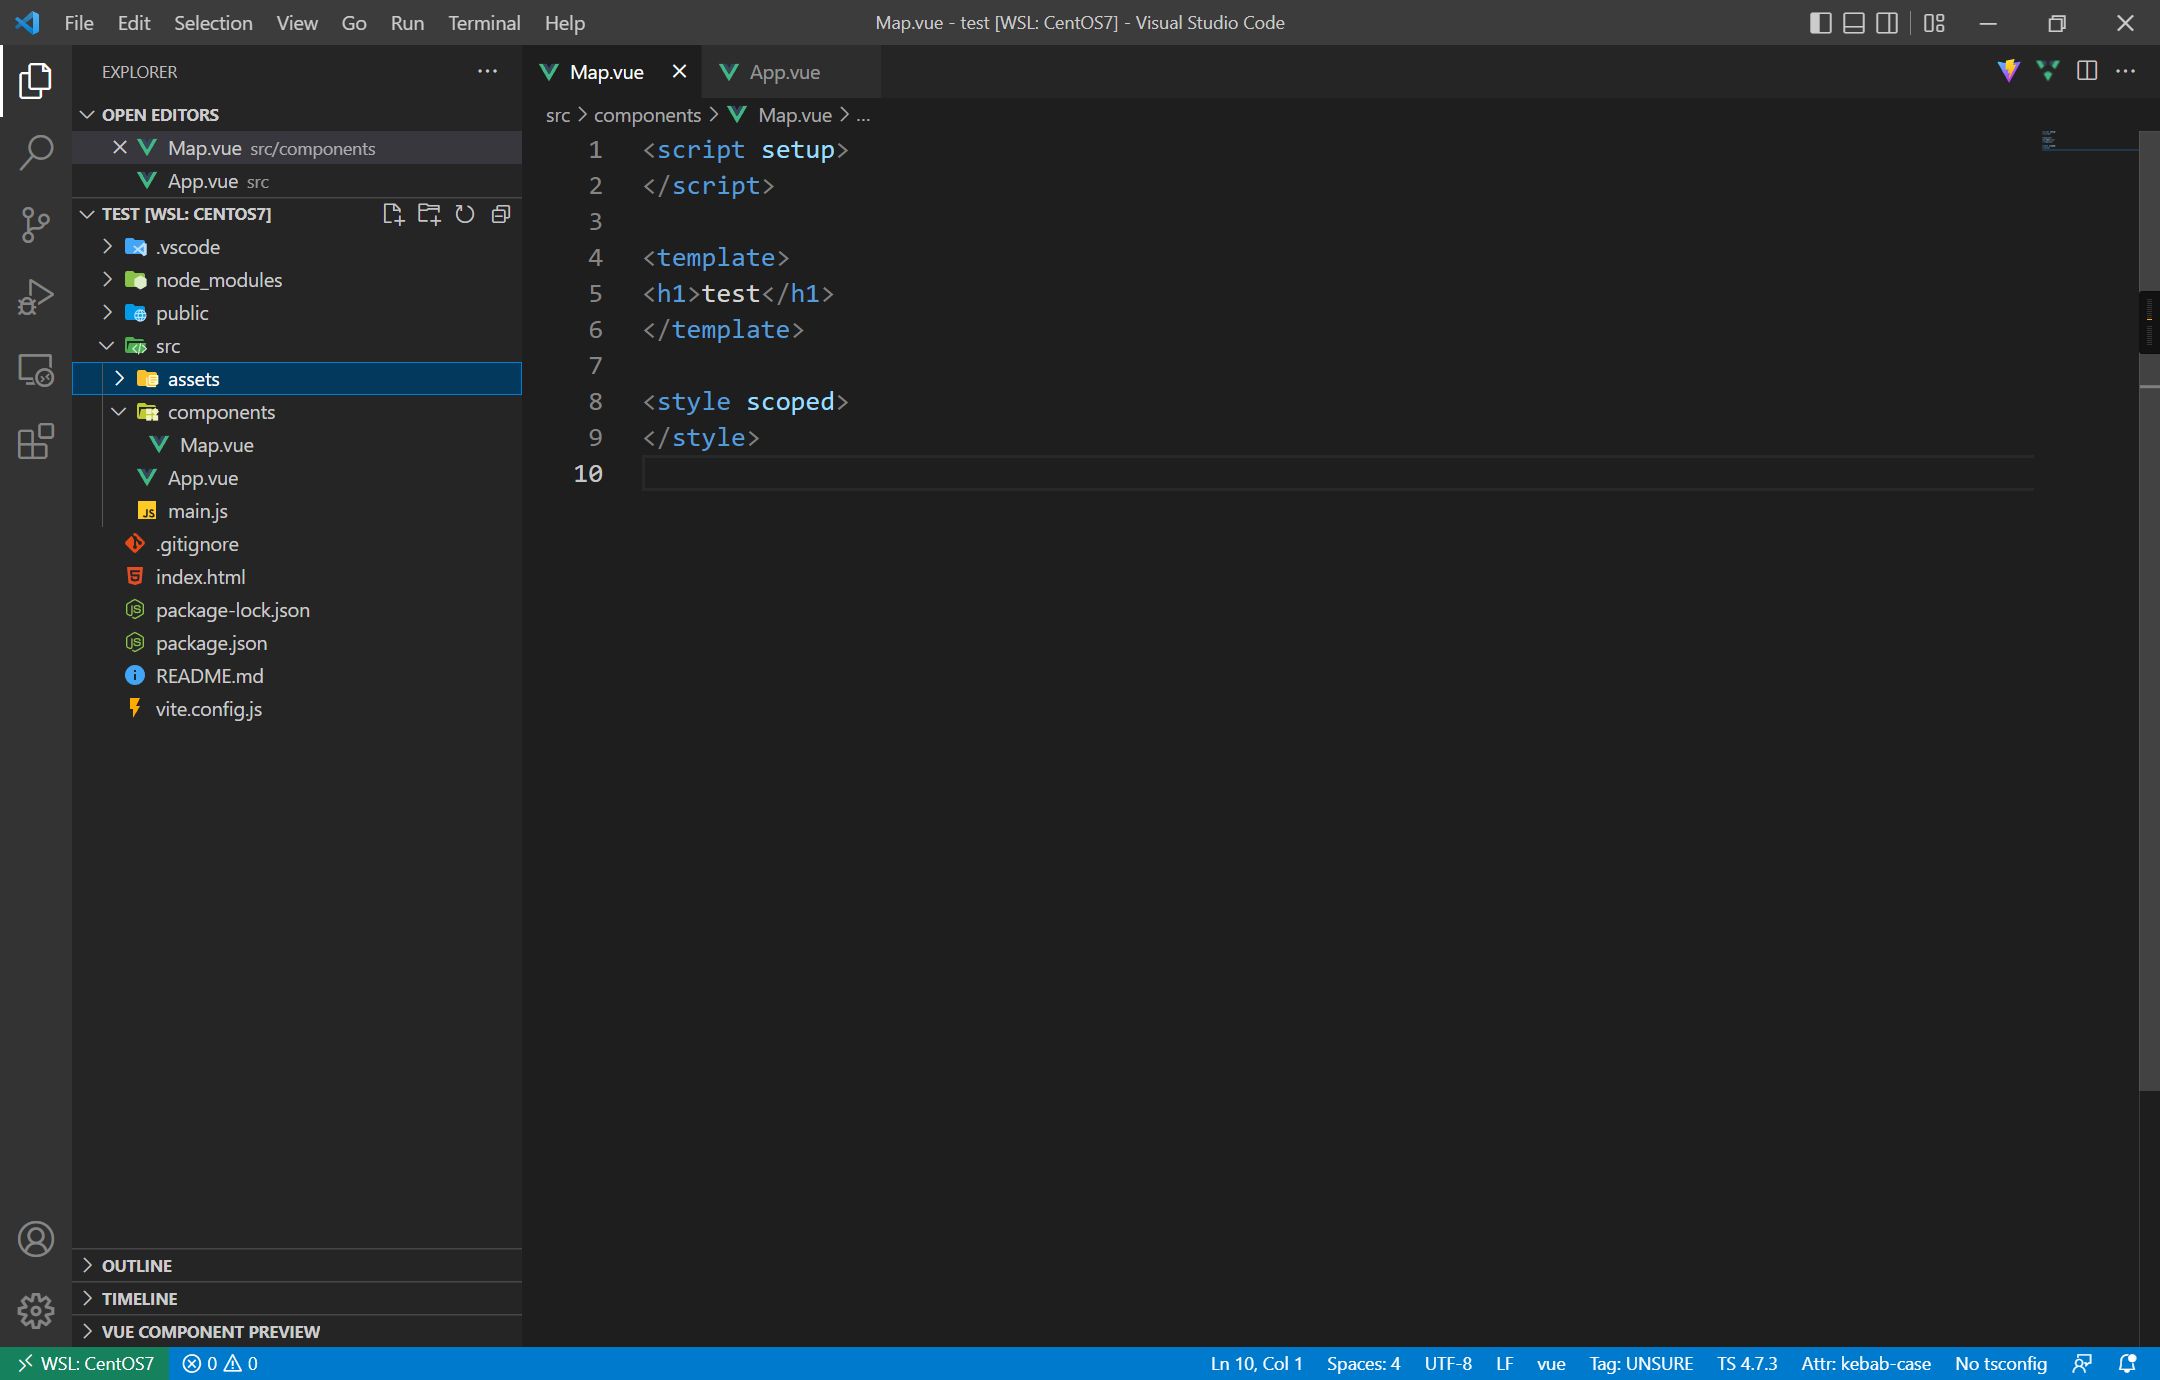
Task: Collapse the TEST [WSL: CENTOS7] section
Action: point(185,214)
